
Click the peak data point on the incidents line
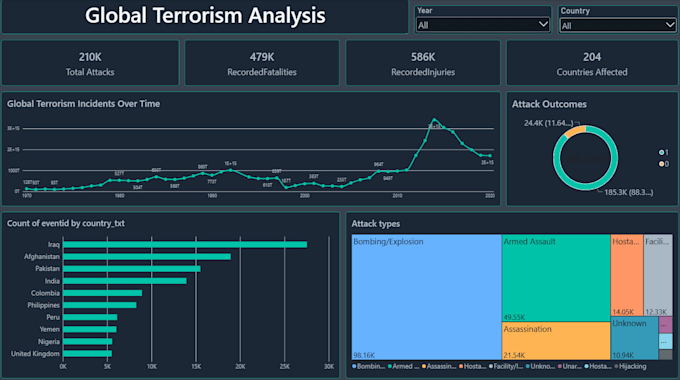[x=434, y=119]
